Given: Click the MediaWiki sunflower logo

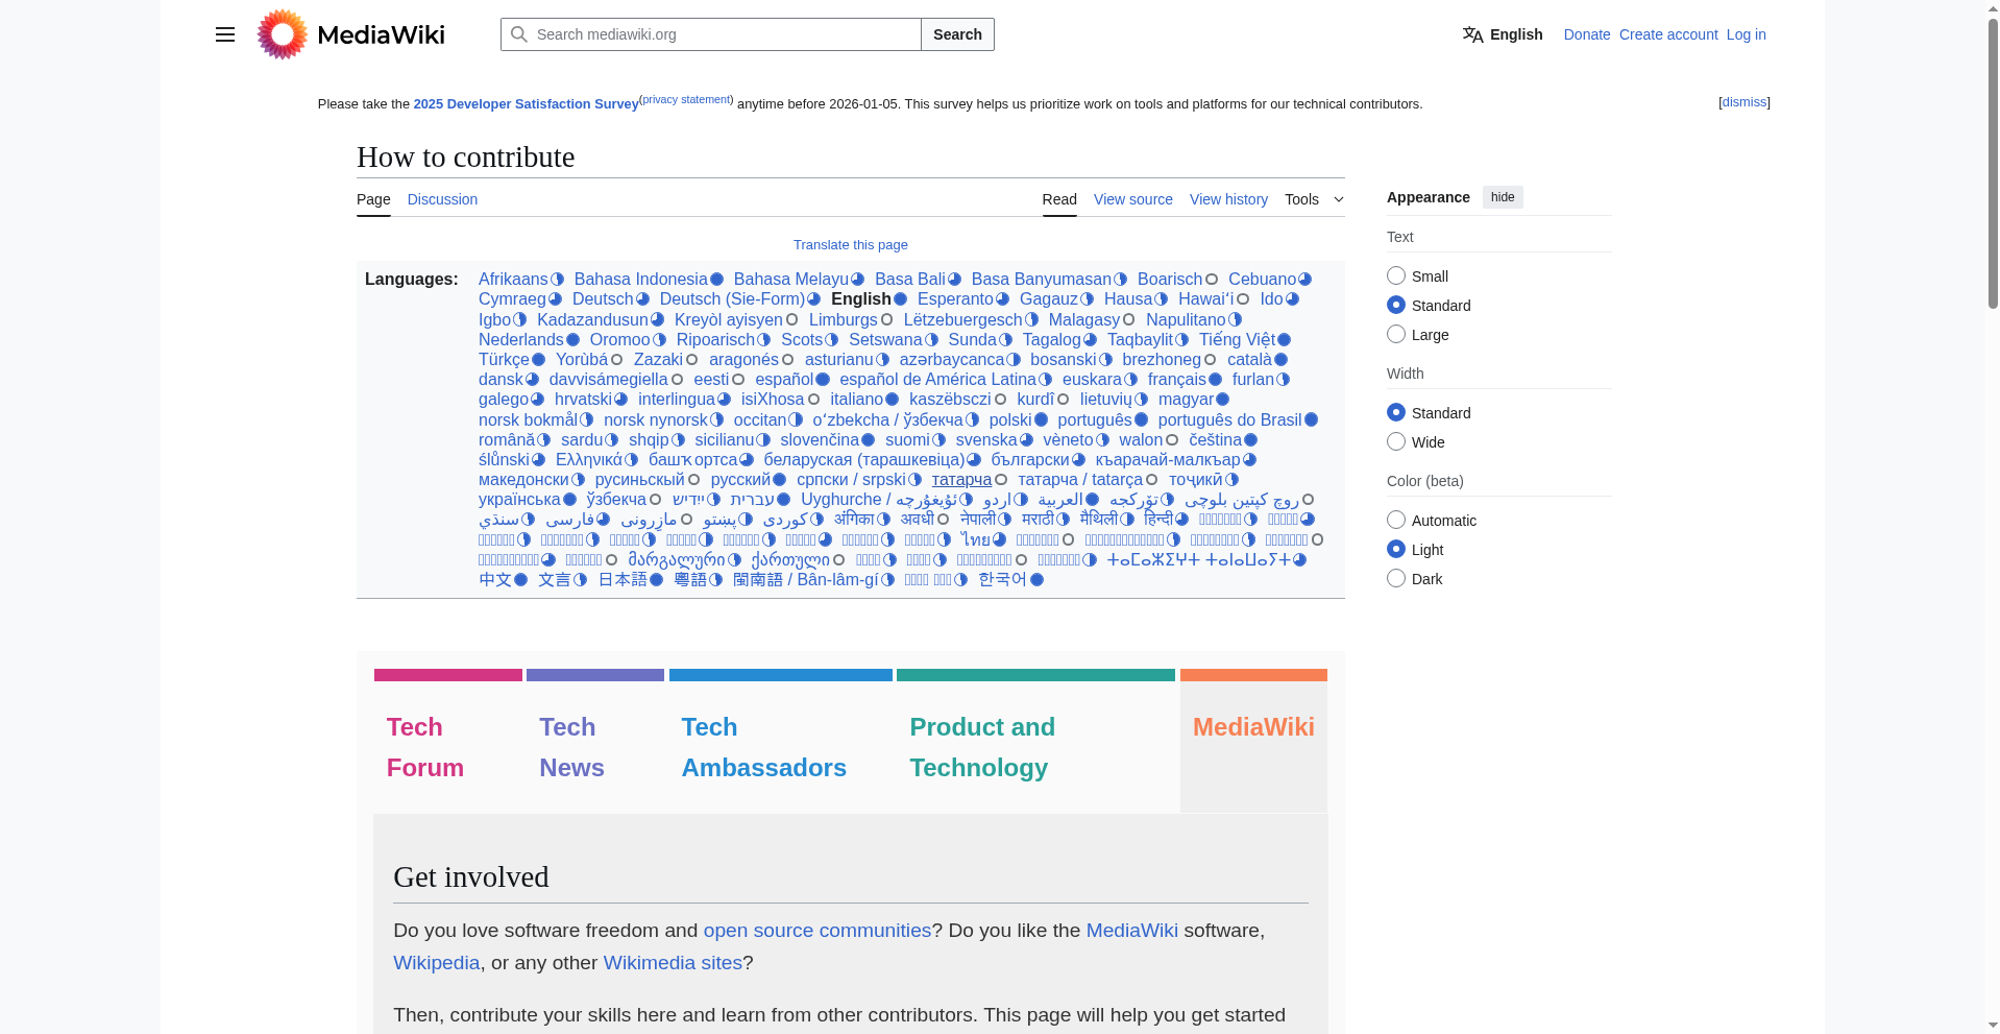Looking at the screenshot, I should [282, 34].
